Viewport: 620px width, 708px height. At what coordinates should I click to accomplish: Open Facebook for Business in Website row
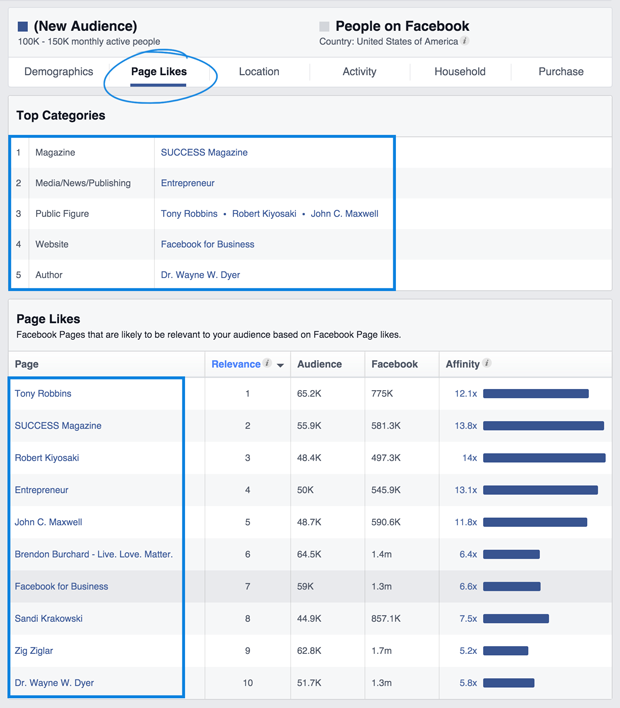208,244
